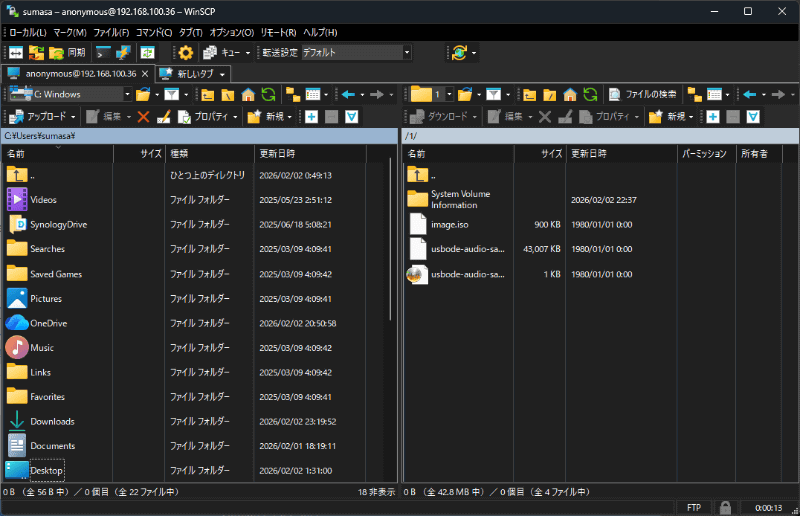800x516 pixels.
Task: Click the remote select files plus icon
Action: click(713, 117)
